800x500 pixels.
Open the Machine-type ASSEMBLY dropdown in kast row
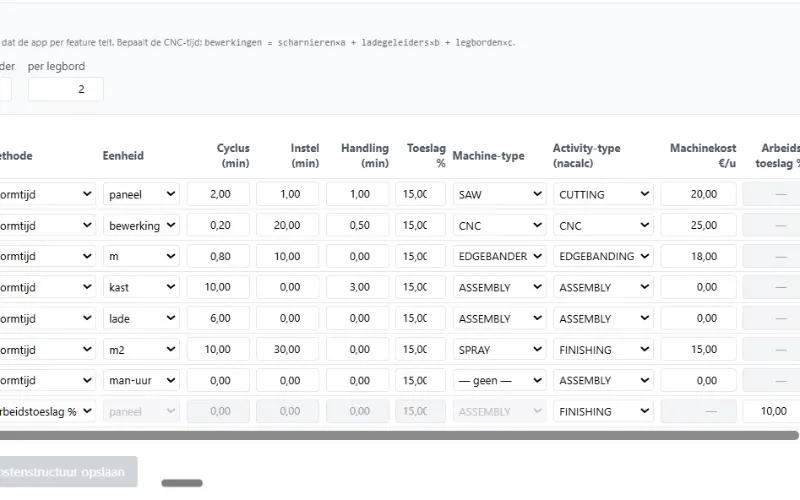coord(499,287)
